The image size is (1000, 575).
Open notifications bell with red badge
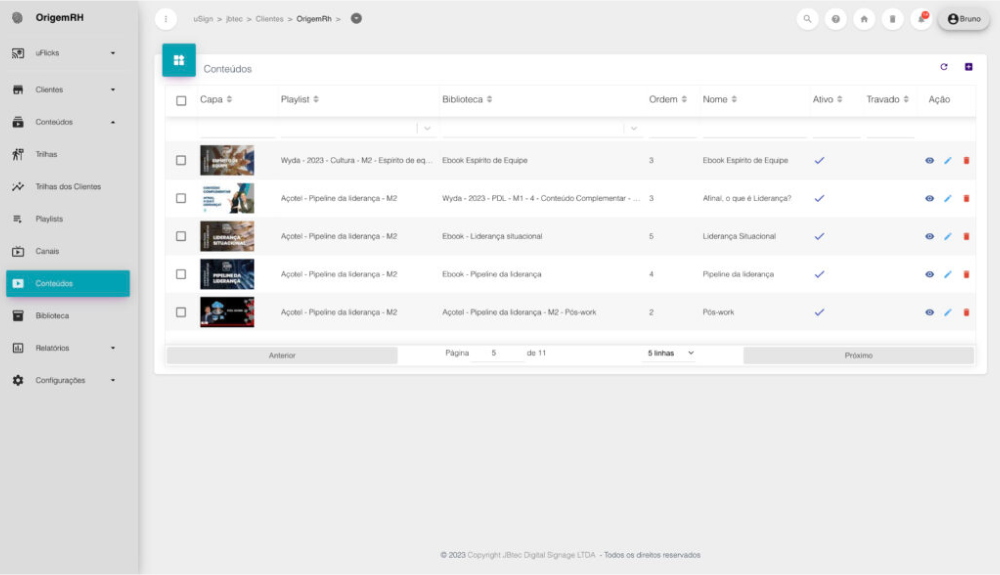pos(921,19)
